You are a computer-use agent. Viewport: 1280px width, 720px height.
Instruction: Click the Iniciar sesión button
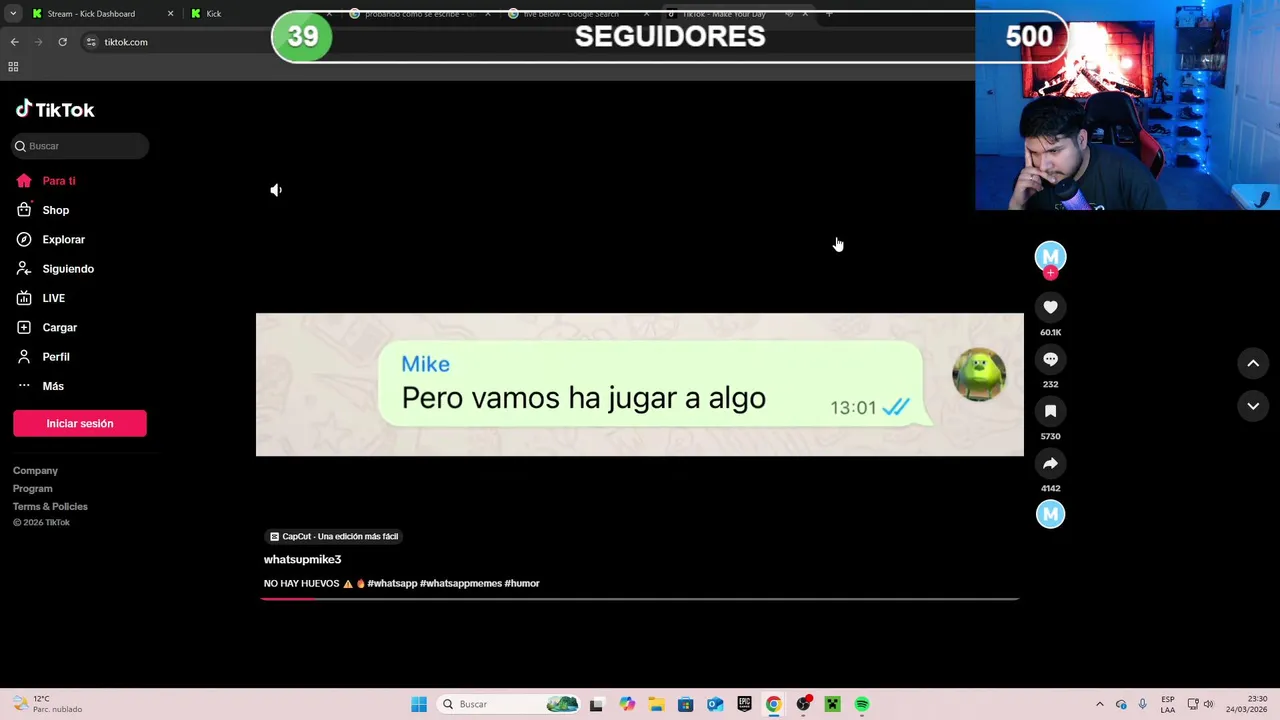point(80,423)
